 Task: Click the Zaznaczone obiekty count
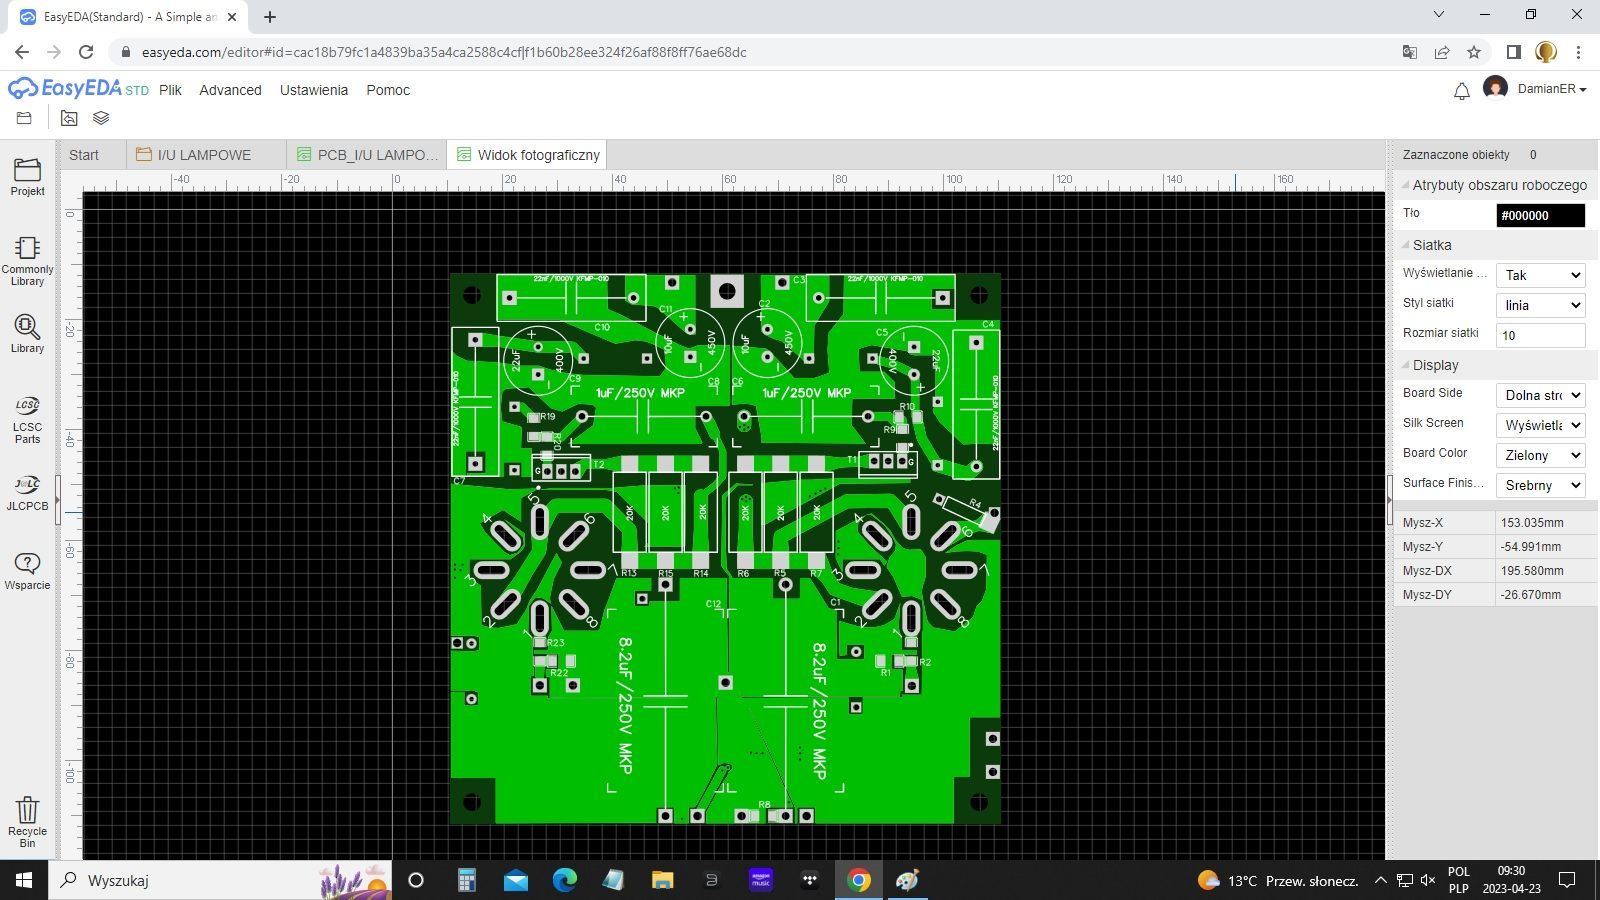1533,155
